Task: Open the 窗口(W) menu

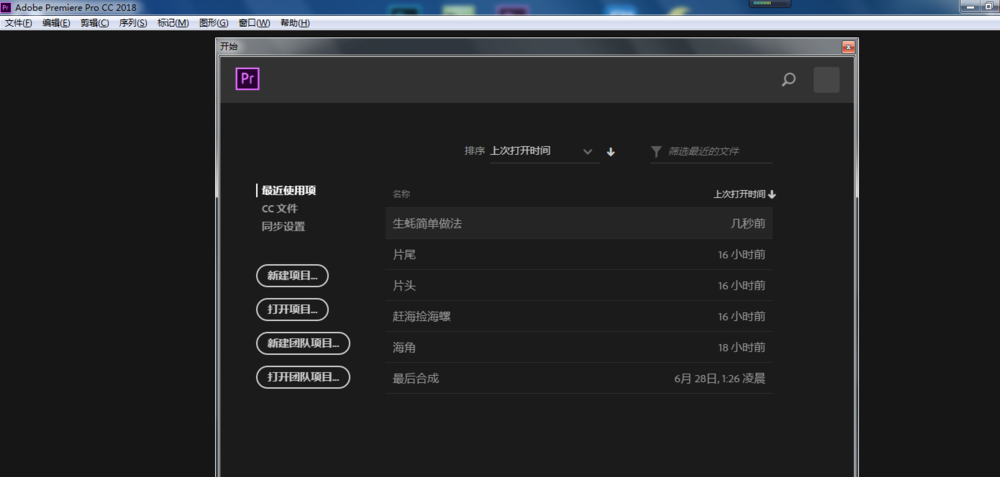Action: [254, 23]
